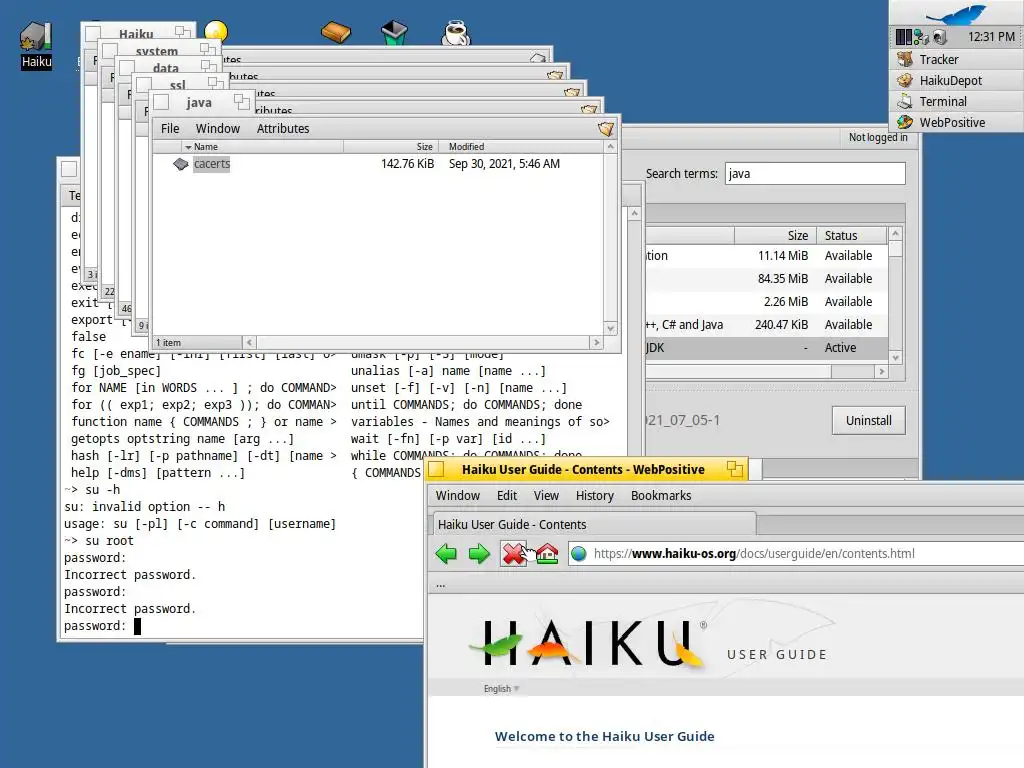Screen dimensions: 1024x768
Task: Select the 11.14 MiB Available package row
Action: pos(766,256)
